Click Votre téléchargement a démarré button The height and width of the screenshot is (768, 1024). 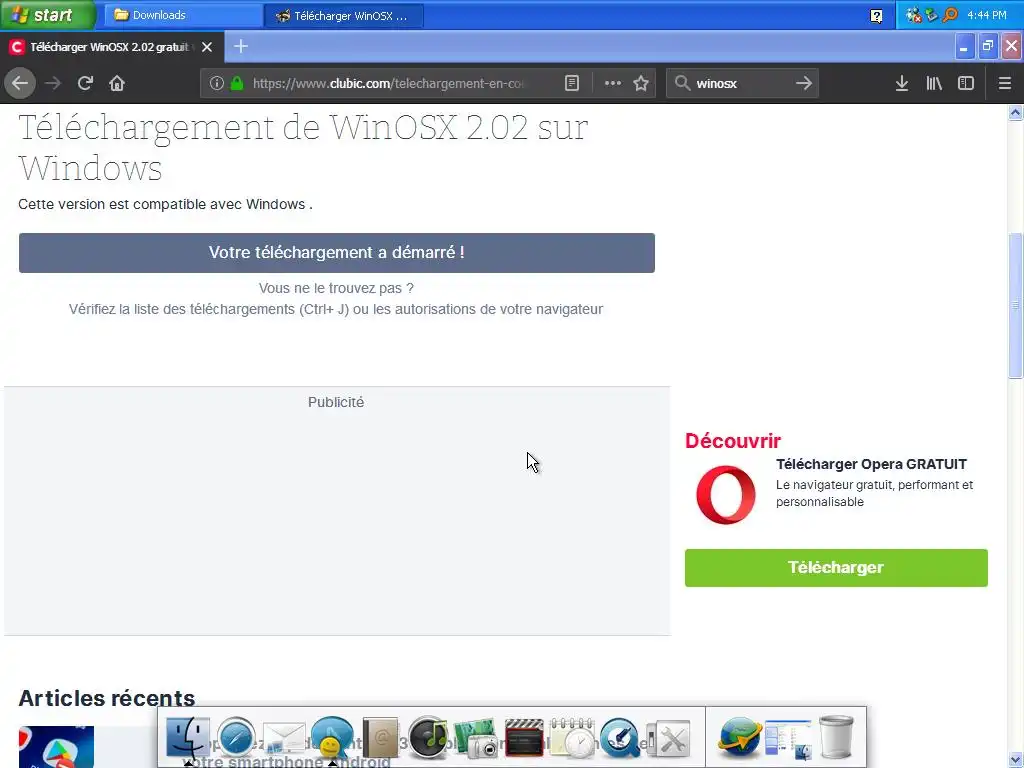(337, 253)
